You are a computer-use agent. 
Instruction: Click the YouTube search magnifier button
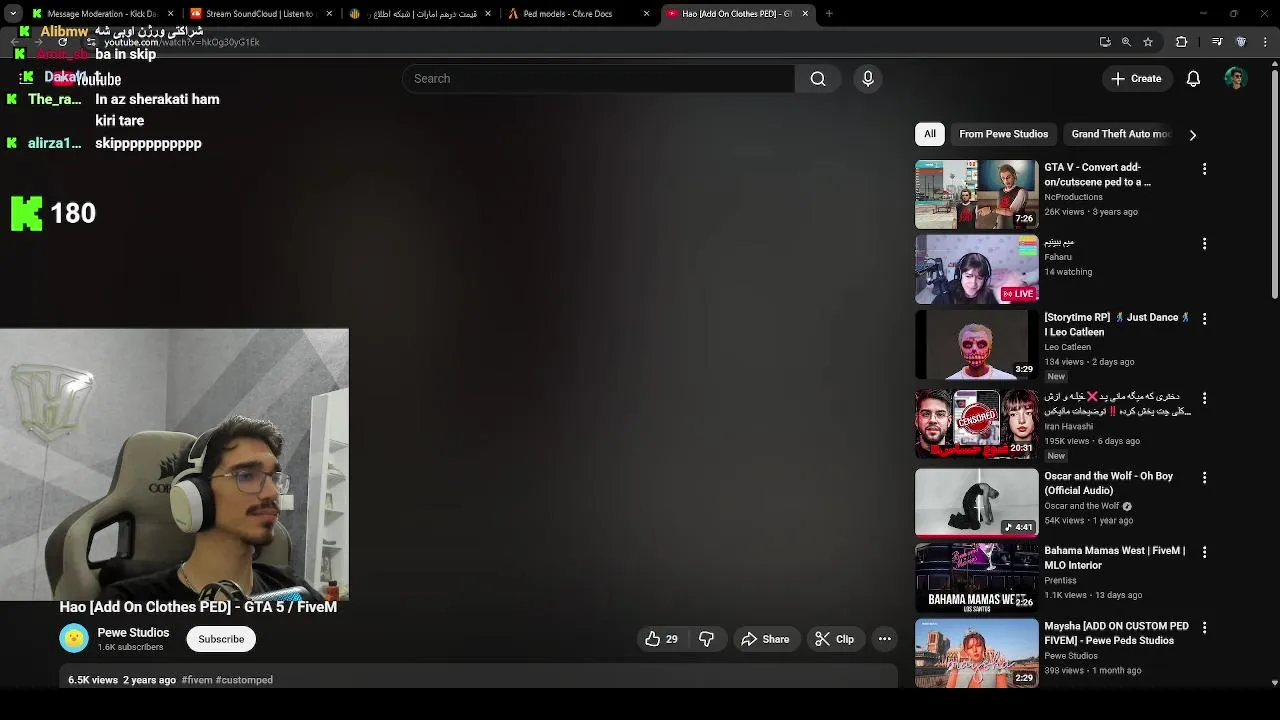818,79
